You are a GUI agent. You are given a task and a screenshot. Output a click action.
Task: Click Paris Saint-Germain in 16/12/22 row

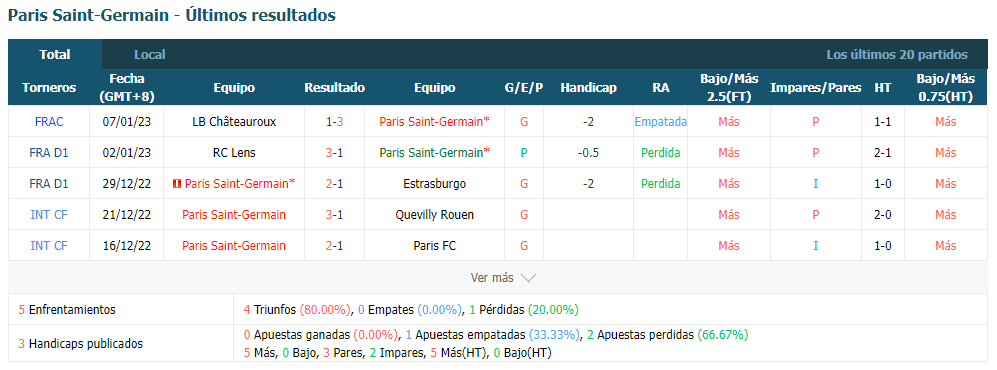(x=234, y=245)
